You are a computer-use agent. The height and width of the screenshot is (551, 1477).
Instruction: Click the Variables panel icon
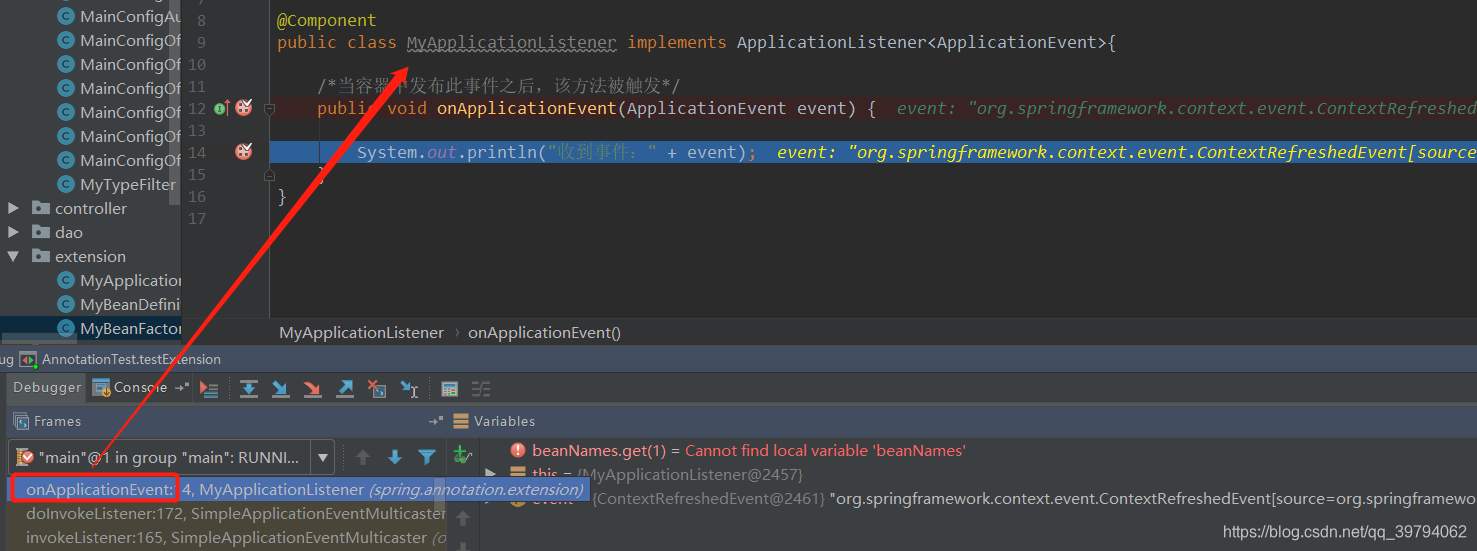(x=461, y=421)
